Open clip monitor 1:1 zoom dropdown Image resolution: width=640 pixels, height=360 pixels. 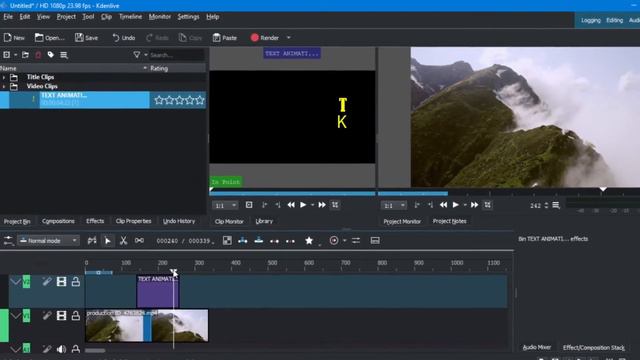point(225,205)
